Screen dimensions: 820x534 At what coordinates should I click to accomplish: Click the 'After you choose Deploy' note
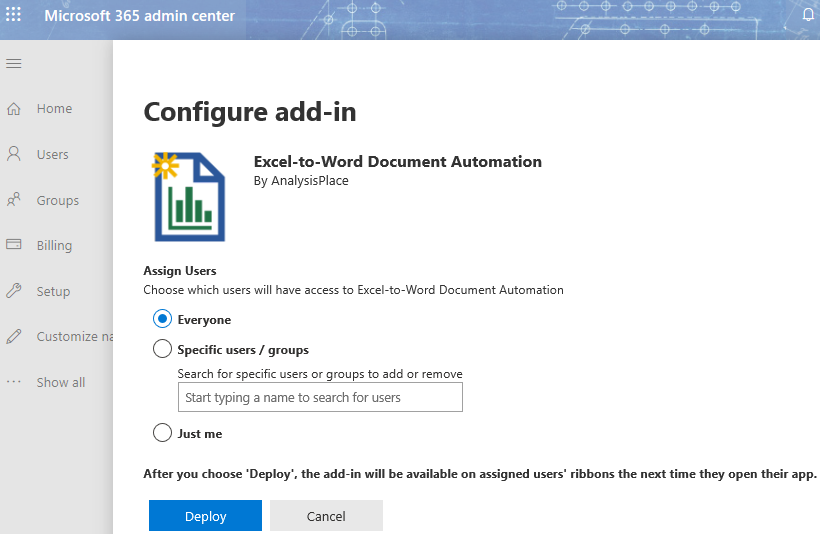(480, 474)
